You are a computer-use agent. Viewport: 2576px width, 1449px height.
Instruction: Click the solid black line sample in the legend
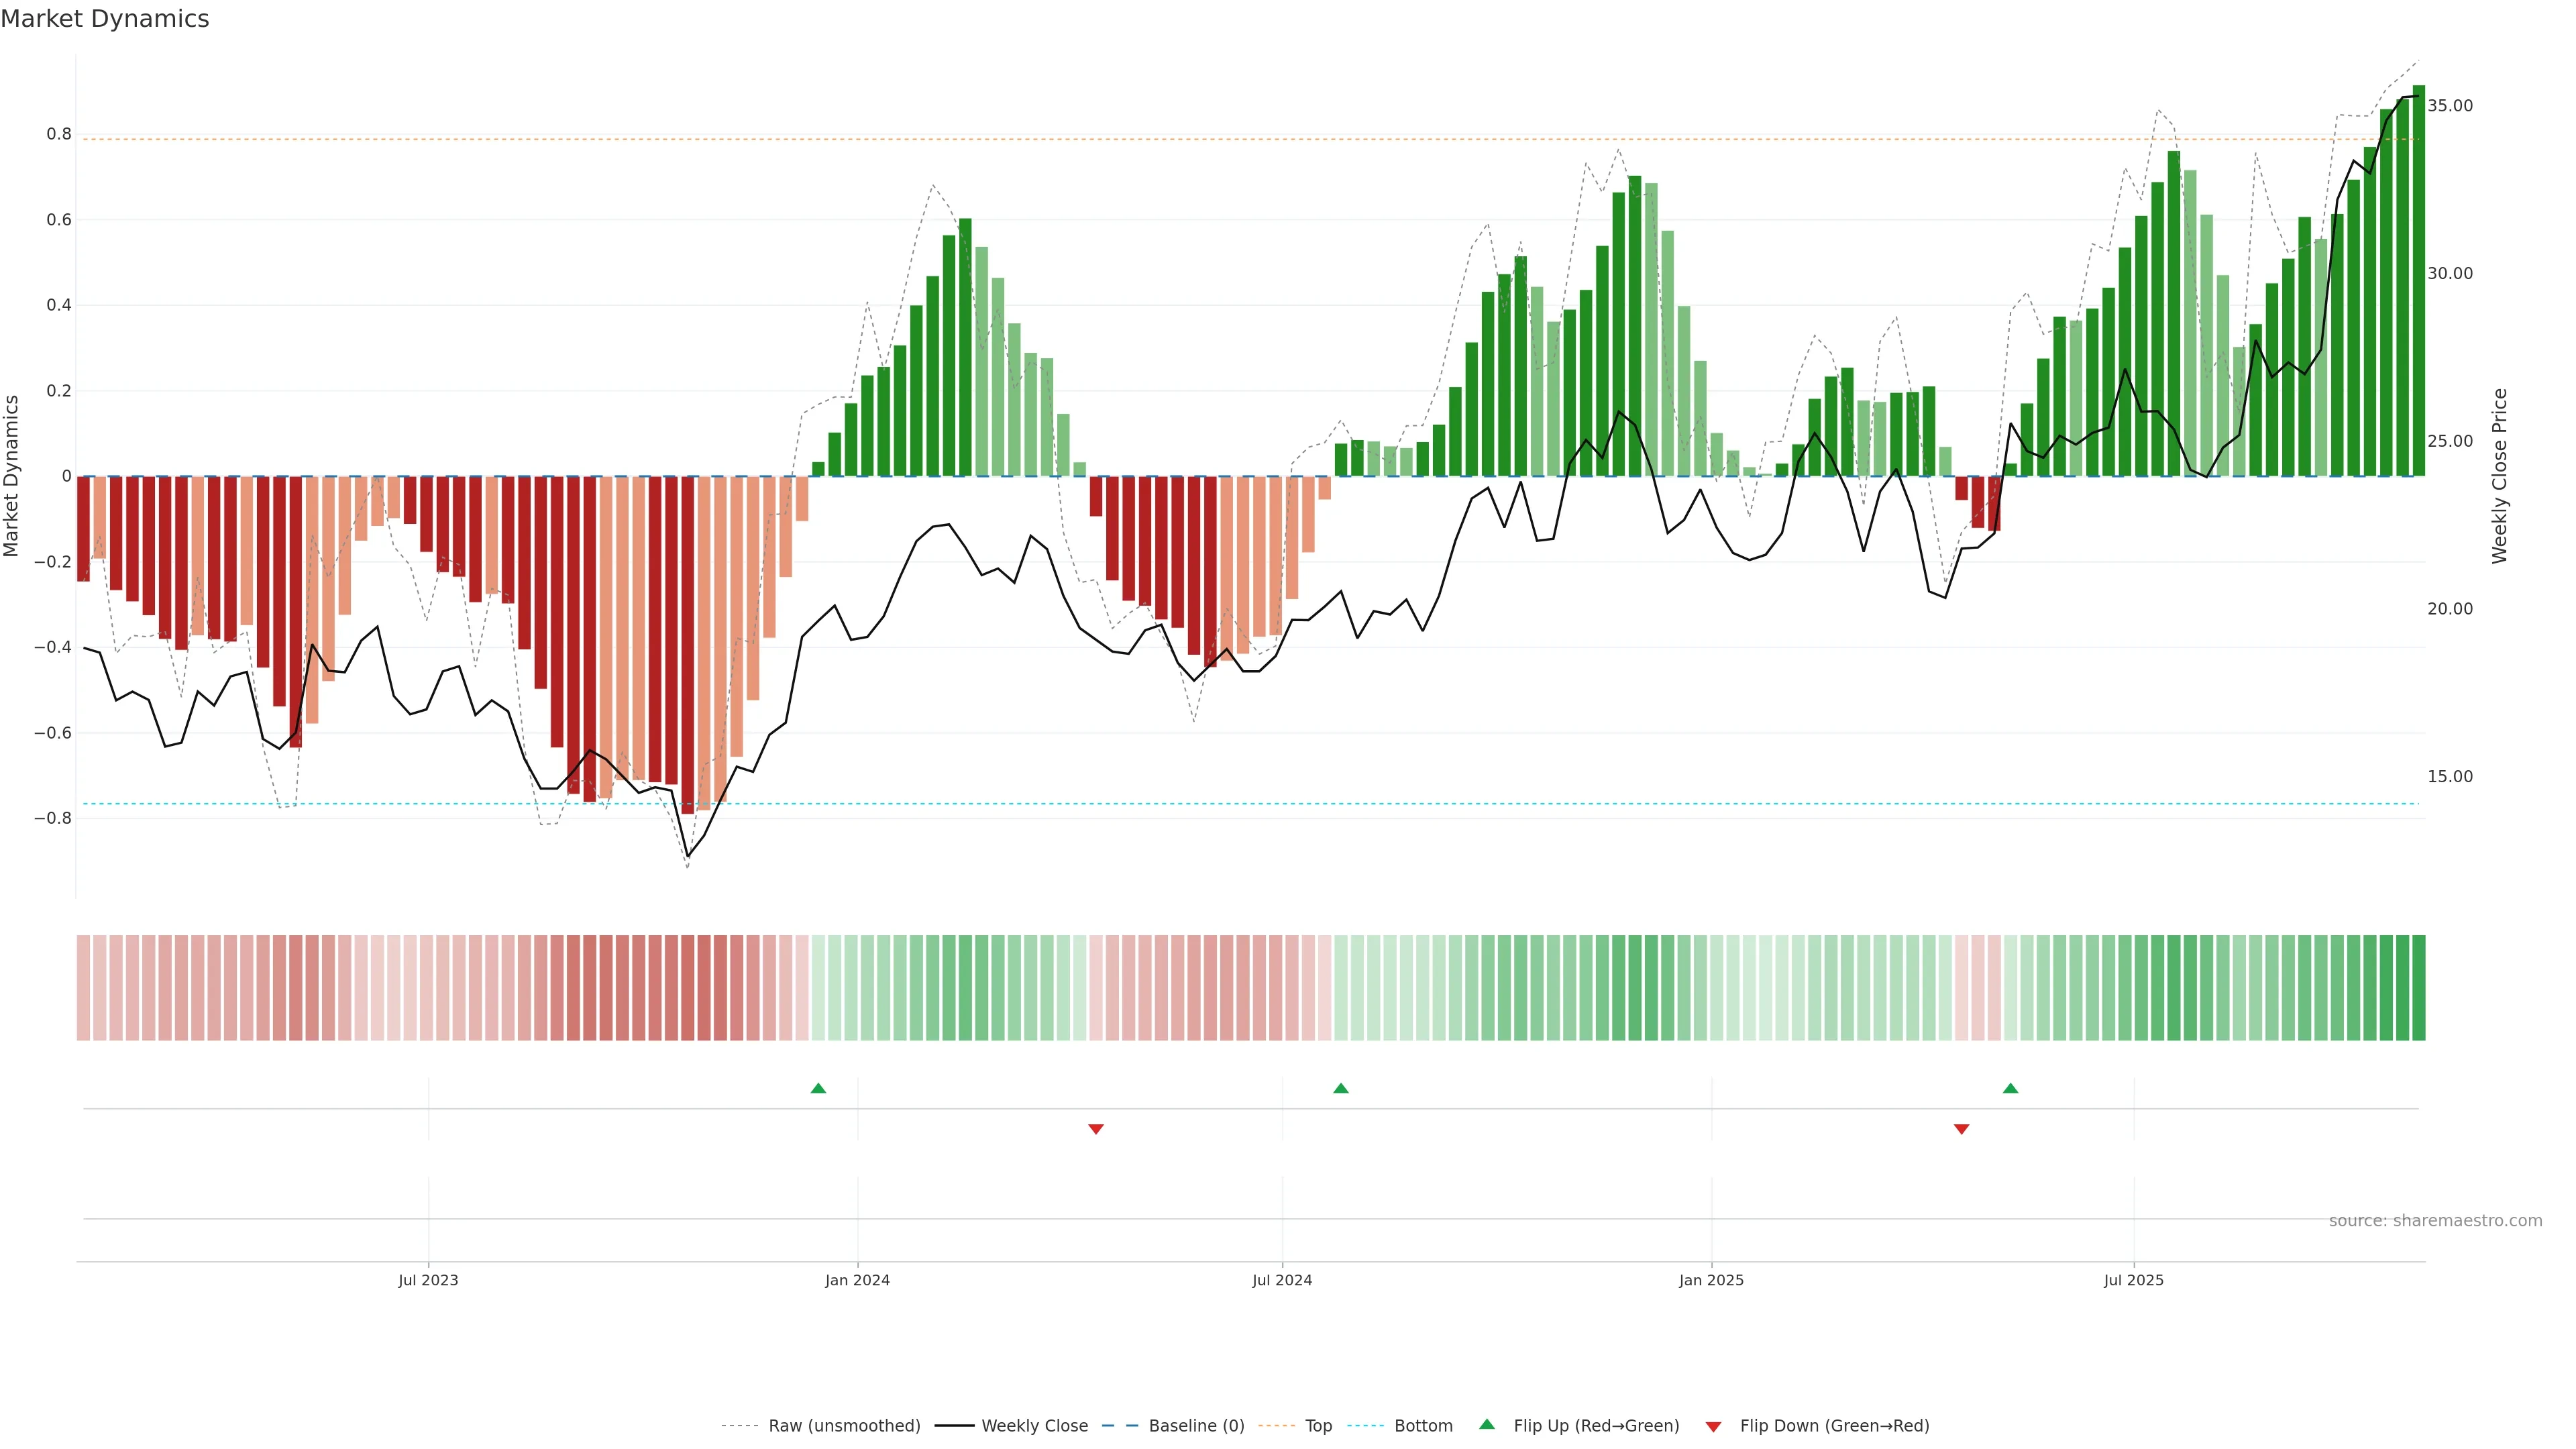coord(954,1426)
